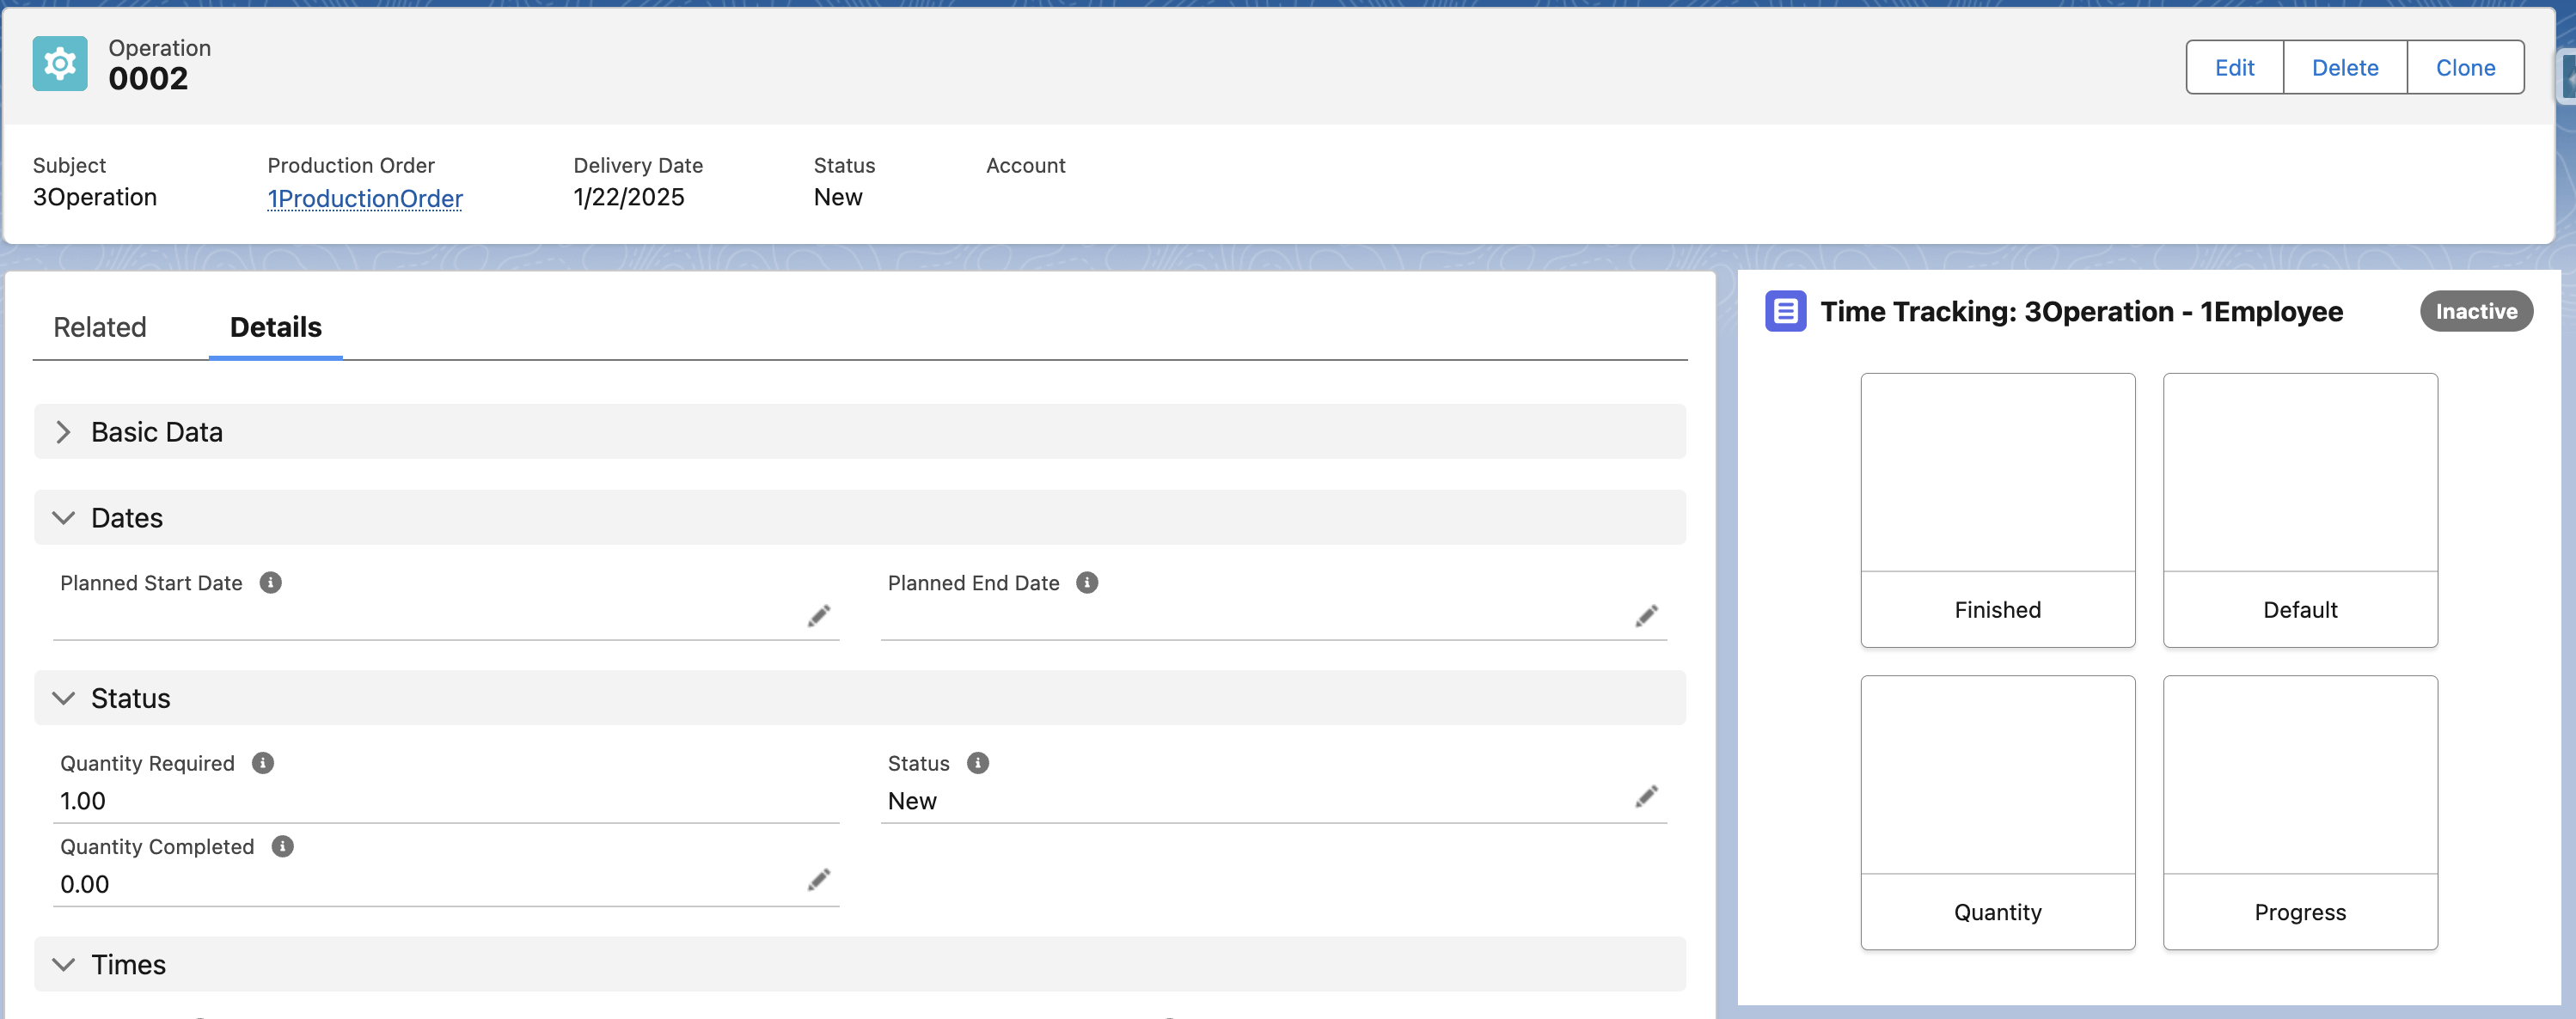Click the Delete button
2576x1019 pixels.
click(2344, 68)
